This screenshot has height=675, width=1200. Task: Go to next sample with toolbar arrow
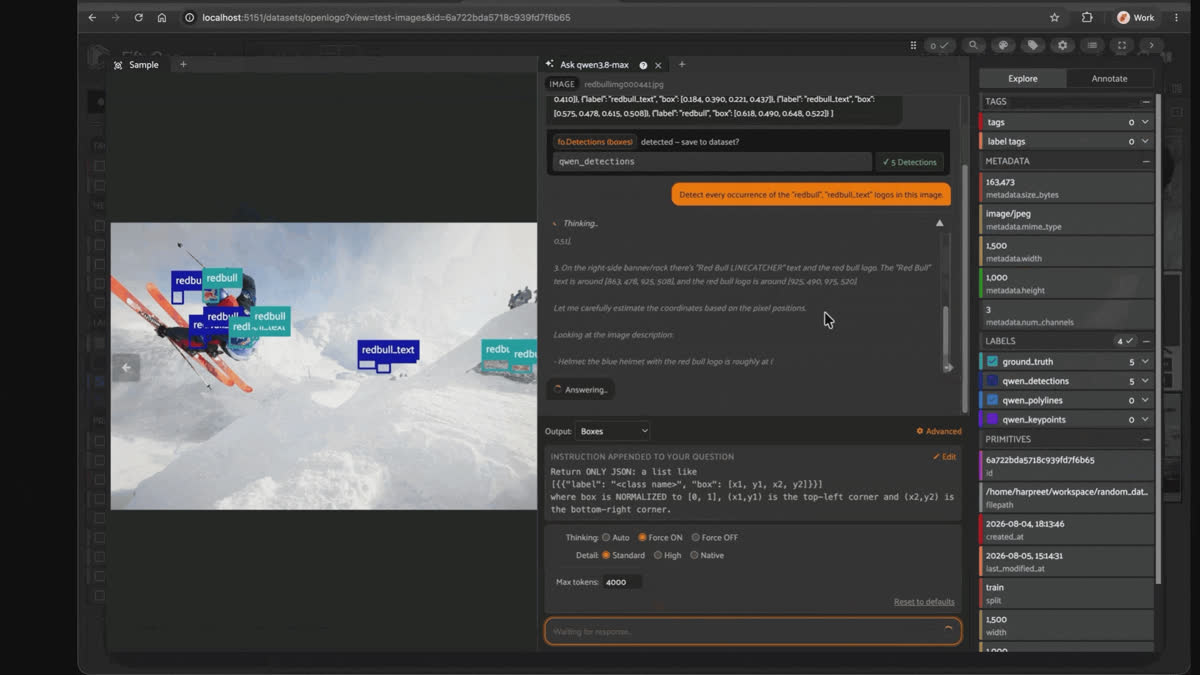(1152, 45)
